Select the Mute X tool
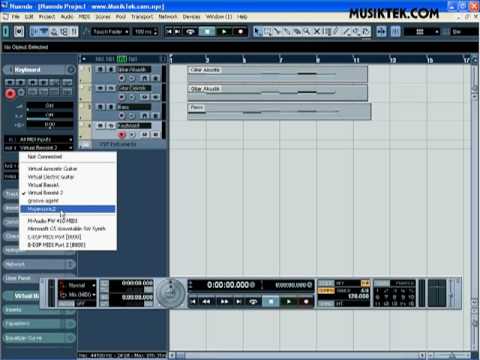The height and width of the screenshot is (360, 480). click(x=316, y=31)
